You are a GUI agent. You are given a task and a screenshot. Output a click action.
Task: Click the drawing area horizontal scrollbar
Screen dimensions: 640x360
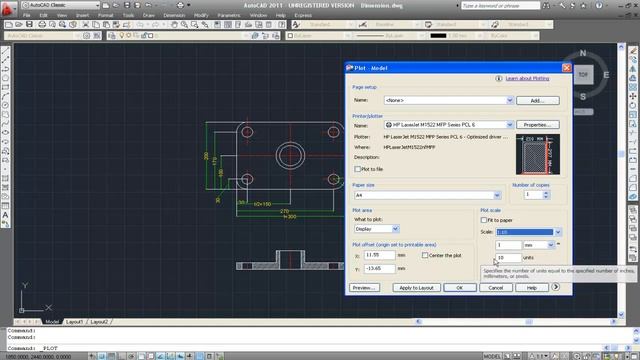(516, 322)
